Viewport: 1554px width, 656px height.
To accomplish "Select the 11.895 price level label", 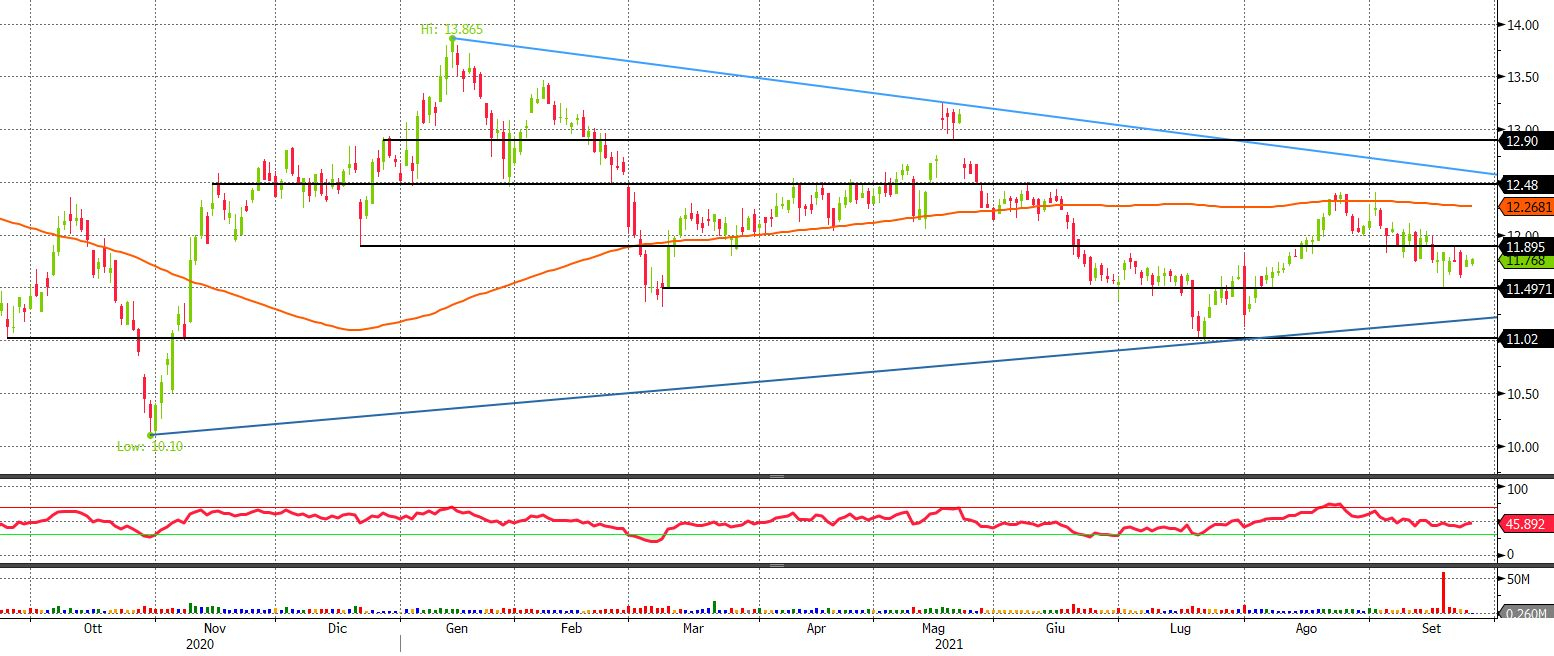I will pyautogui.click(x=1525, y=246).
